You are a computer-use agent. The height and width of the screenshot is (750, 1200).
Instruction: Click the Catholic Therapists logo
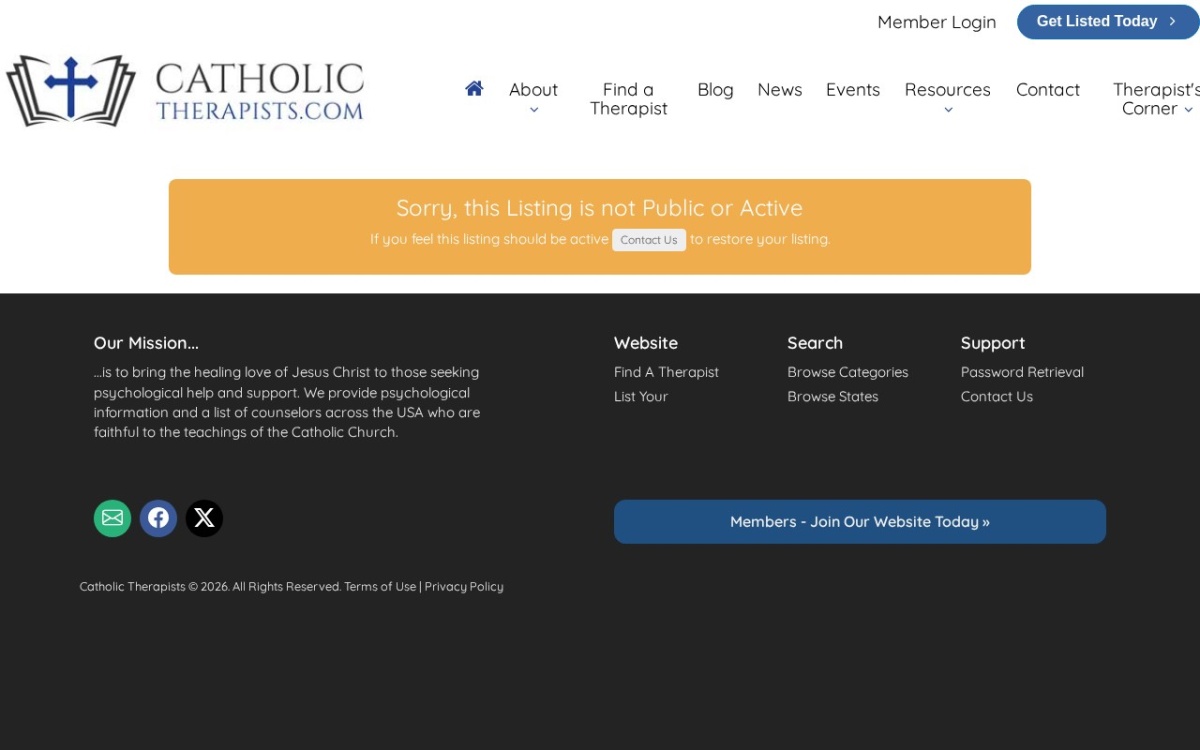185,90
